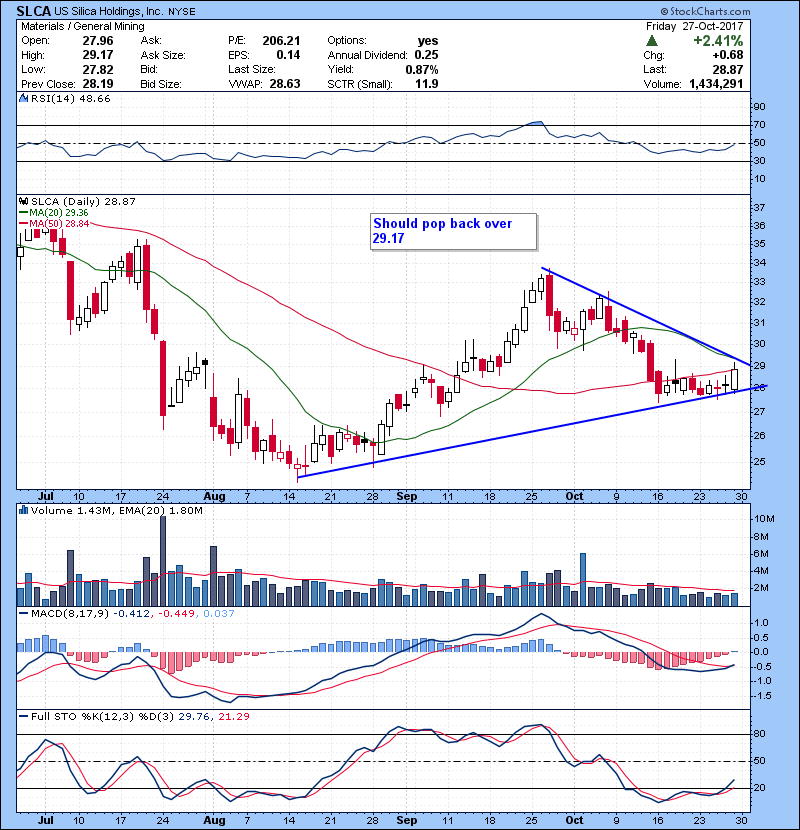The image size is (800, 830).
Task: Click the candlestick icon before SLCA (Daily)
Action: coord(23,201)
